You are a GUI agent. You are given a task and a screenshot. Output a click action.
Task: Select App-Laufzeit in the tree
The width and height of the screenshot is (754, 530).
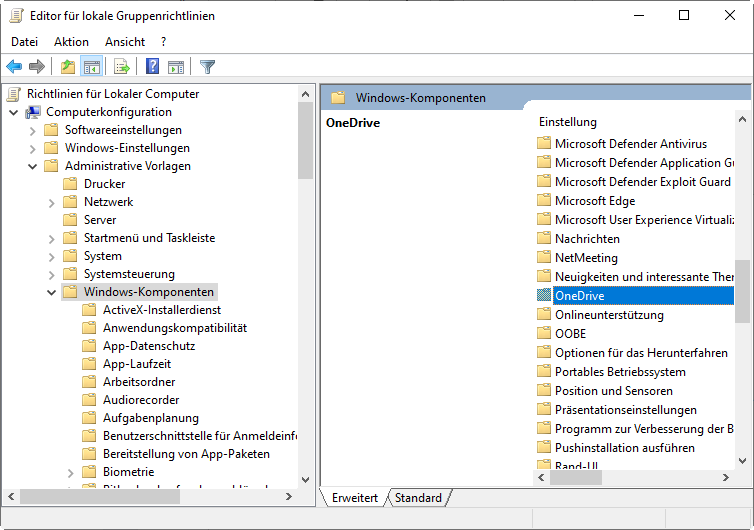[x=137, y=364]
